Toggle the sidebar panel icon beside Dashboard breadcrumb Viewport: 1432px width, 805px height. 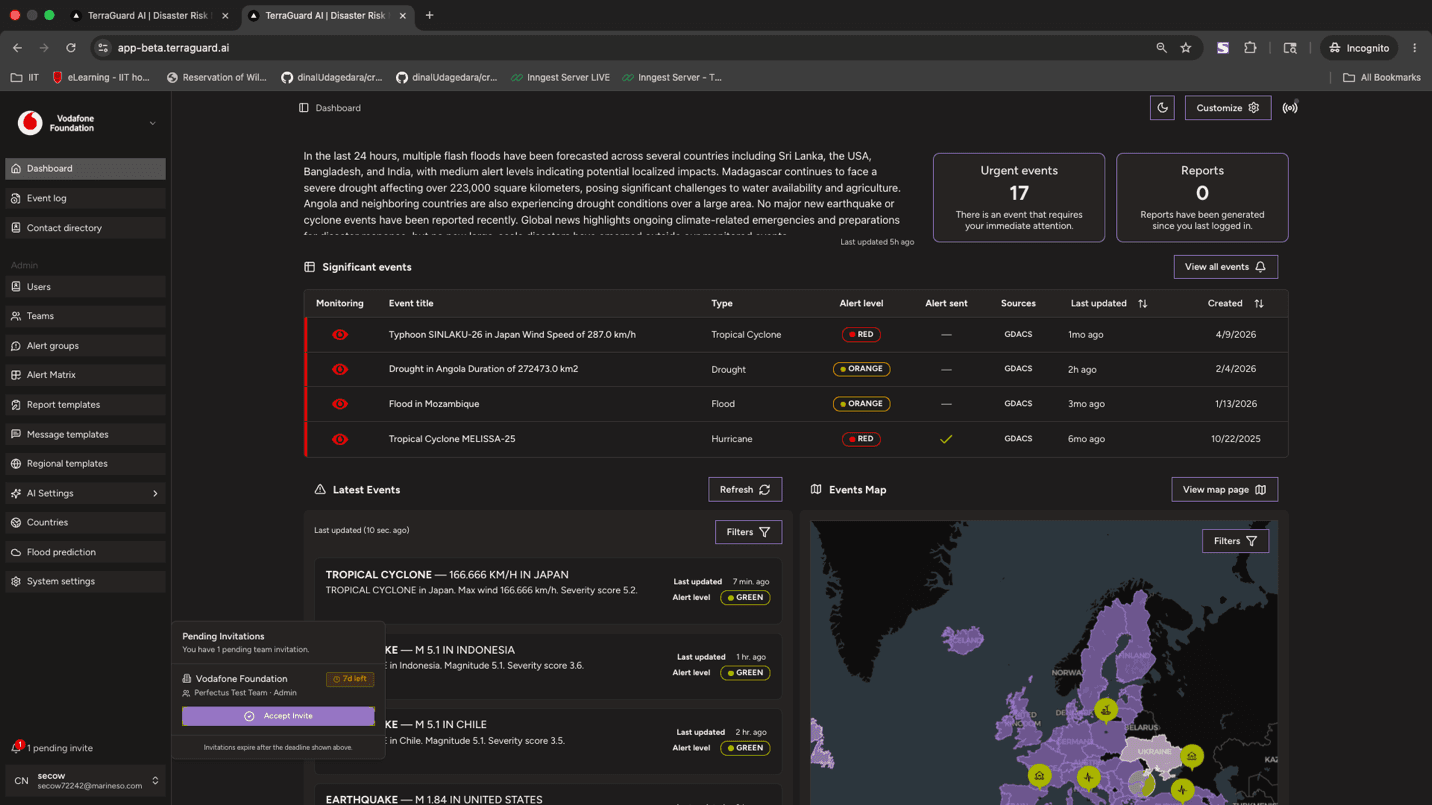(304, 108)
